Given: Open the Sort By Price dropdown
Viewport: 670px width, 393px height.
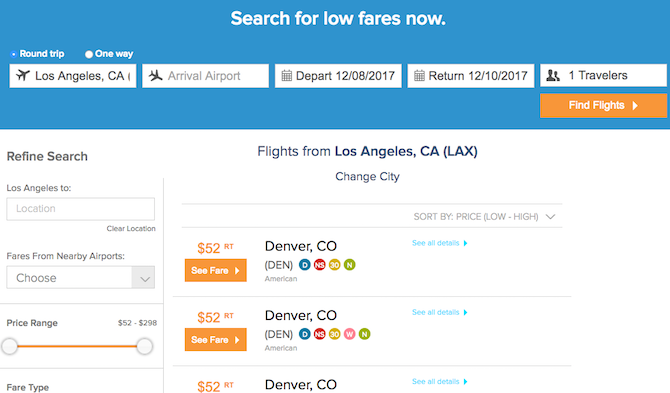Looking at the screenshot, I should pos(484,217).
